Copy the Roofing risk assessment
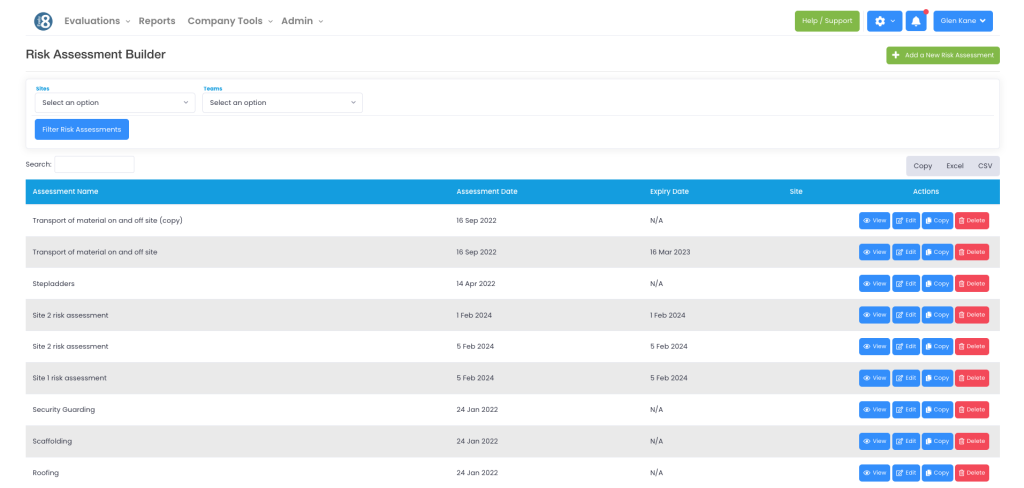The width and height of the screenshot is (1024, 488). 937,473
